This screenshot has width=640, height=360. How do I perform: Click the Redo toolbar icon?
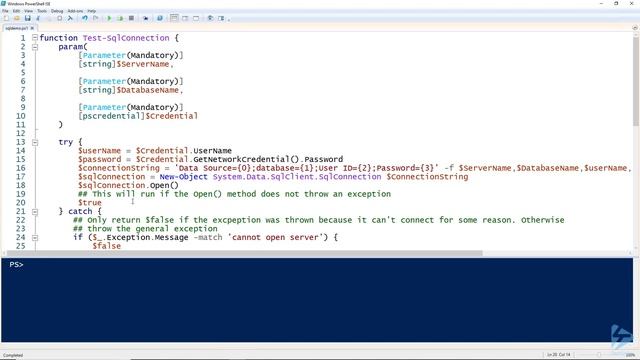(x=95, y=18)
